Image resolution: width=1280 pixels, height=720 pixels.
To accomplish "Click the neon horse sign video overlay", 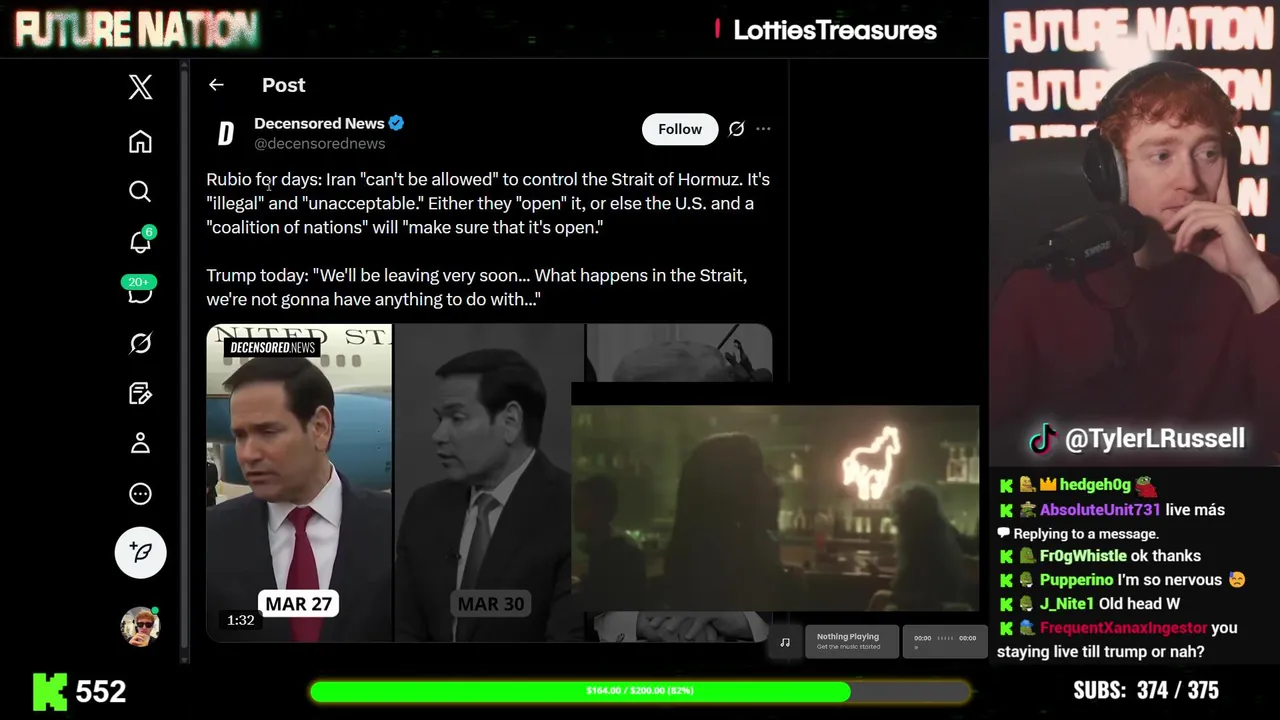I will coord(776,508).
